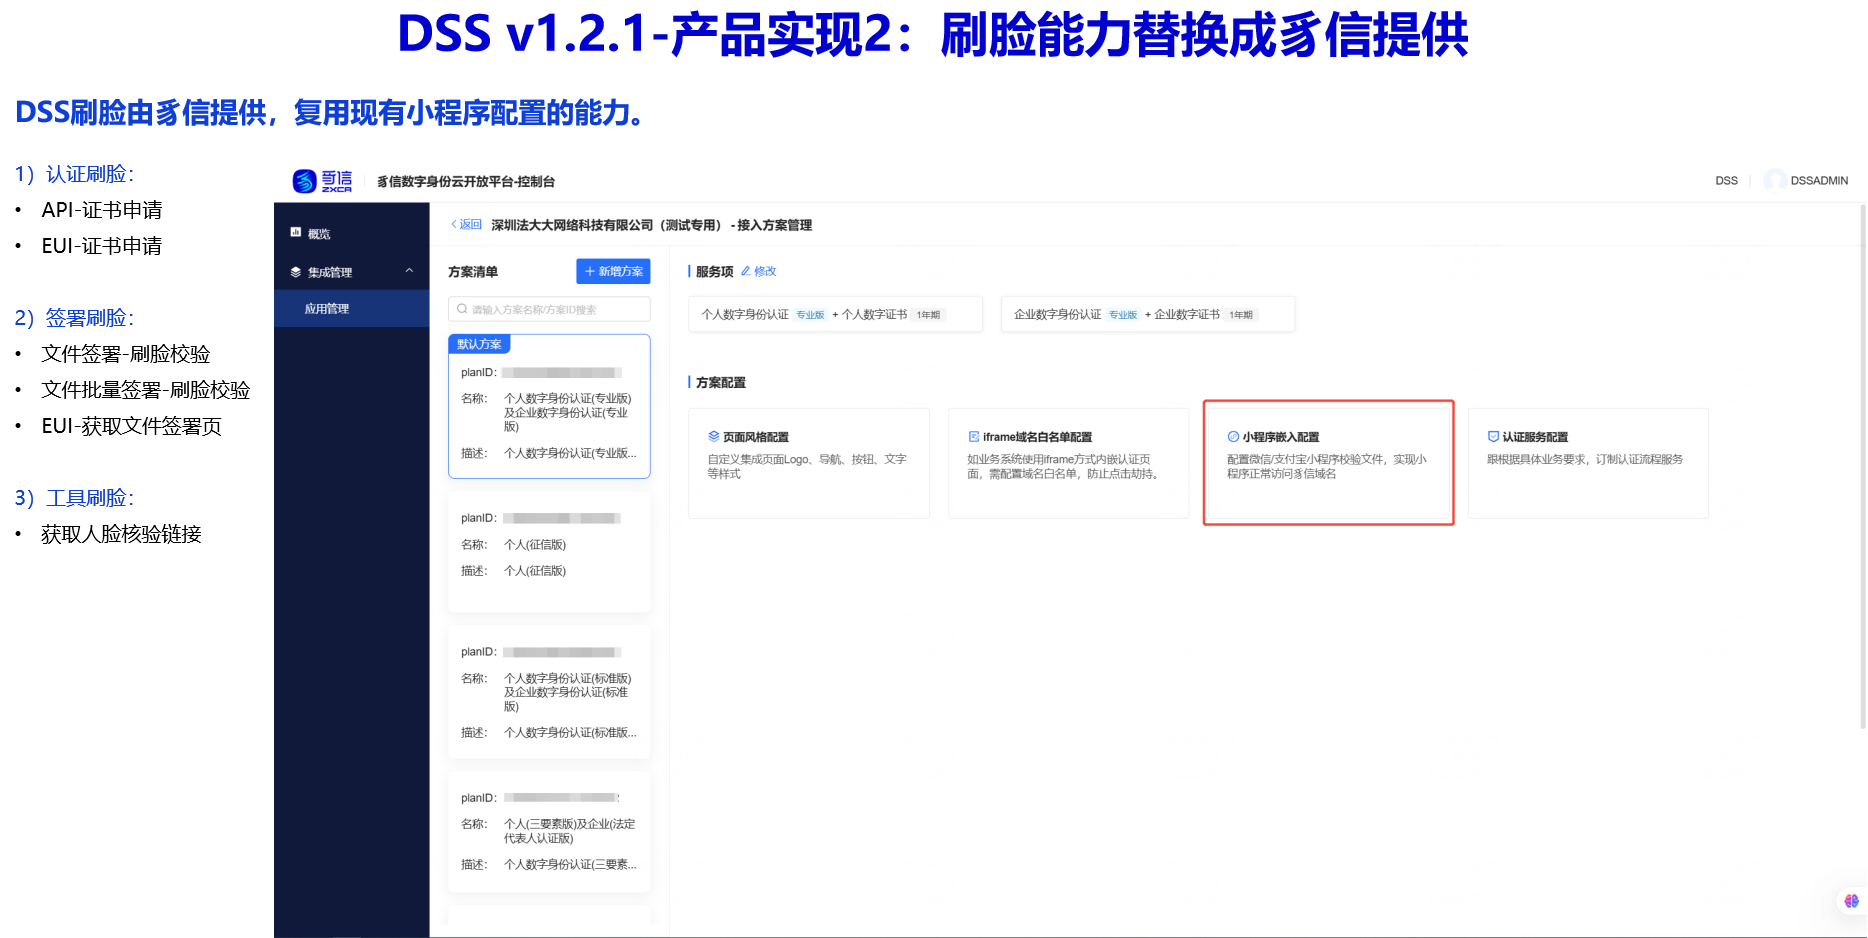The image size is (1868, 938).
Task: Select 应用管理 in the sidebar
Action: [351, 309]
